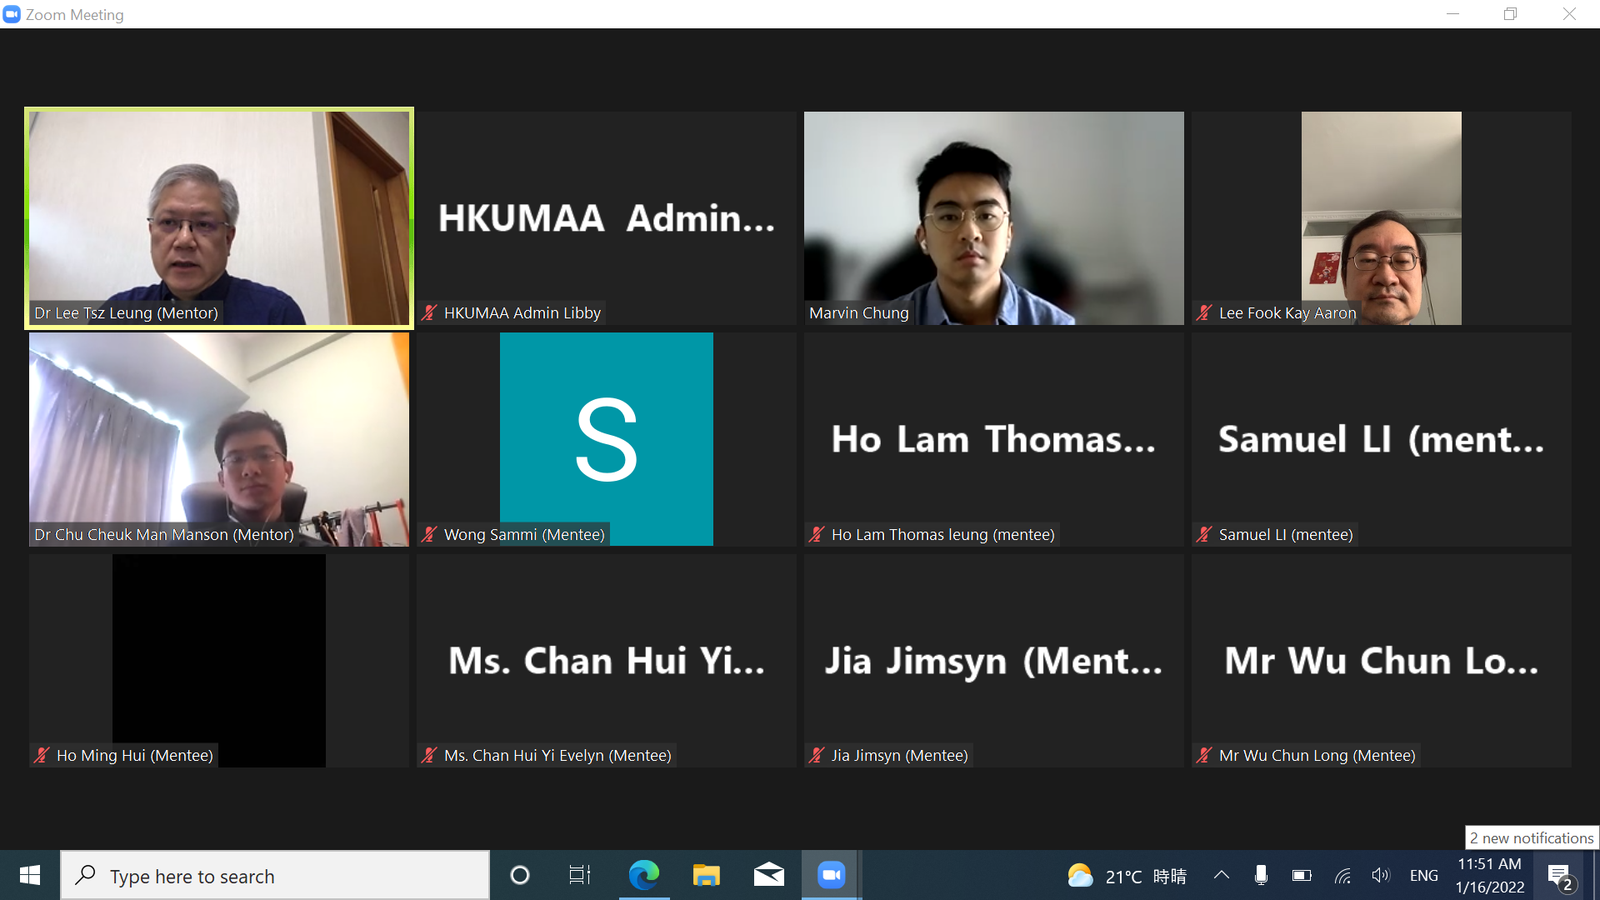The height and width of the screenshot is (900, 1600).
Task: Open Task View from the taskbar
Action: 579,876
